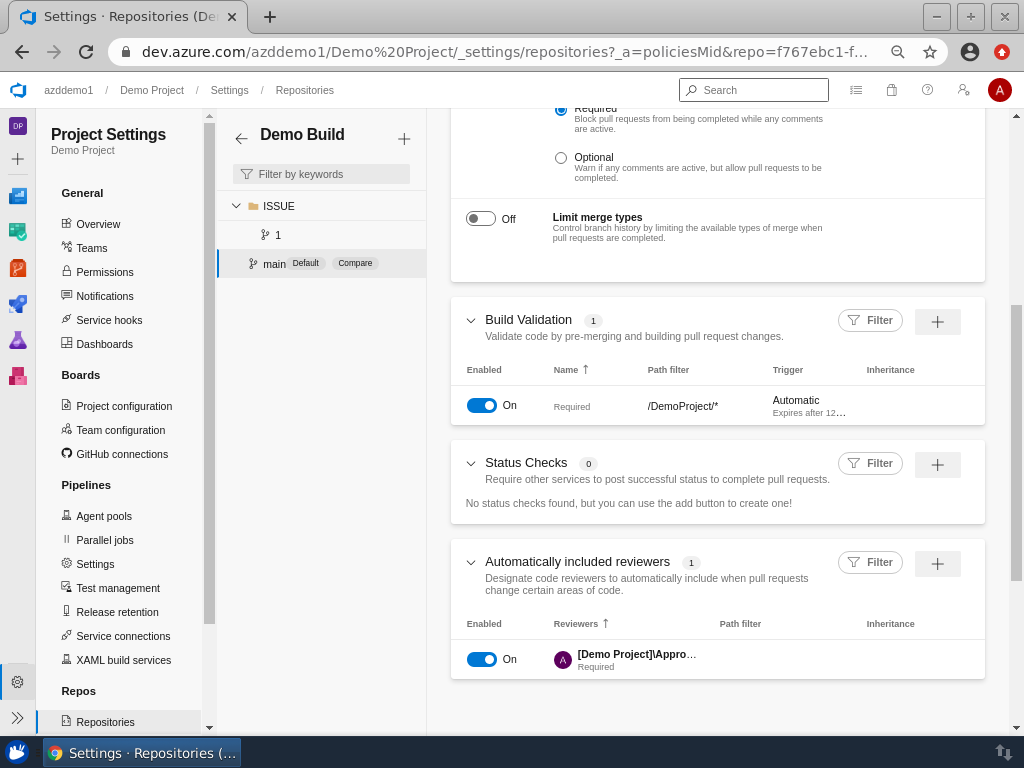Click settings sidebar scrollbar thumb
The width and height of the screenshot is (1024, 768).
[x=209, y=374]
